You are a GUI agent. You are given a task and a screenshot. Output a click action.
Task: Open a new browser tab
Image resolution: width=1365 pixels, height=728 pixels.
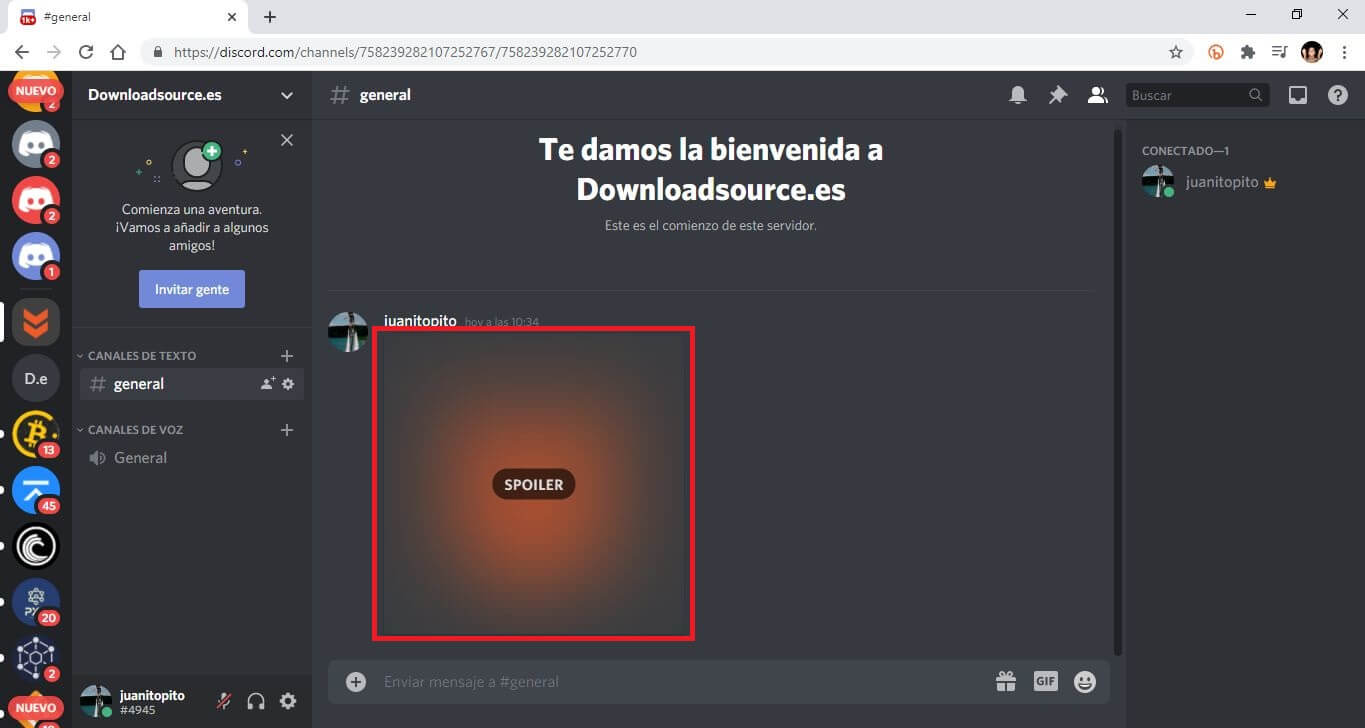pos(270,17)
